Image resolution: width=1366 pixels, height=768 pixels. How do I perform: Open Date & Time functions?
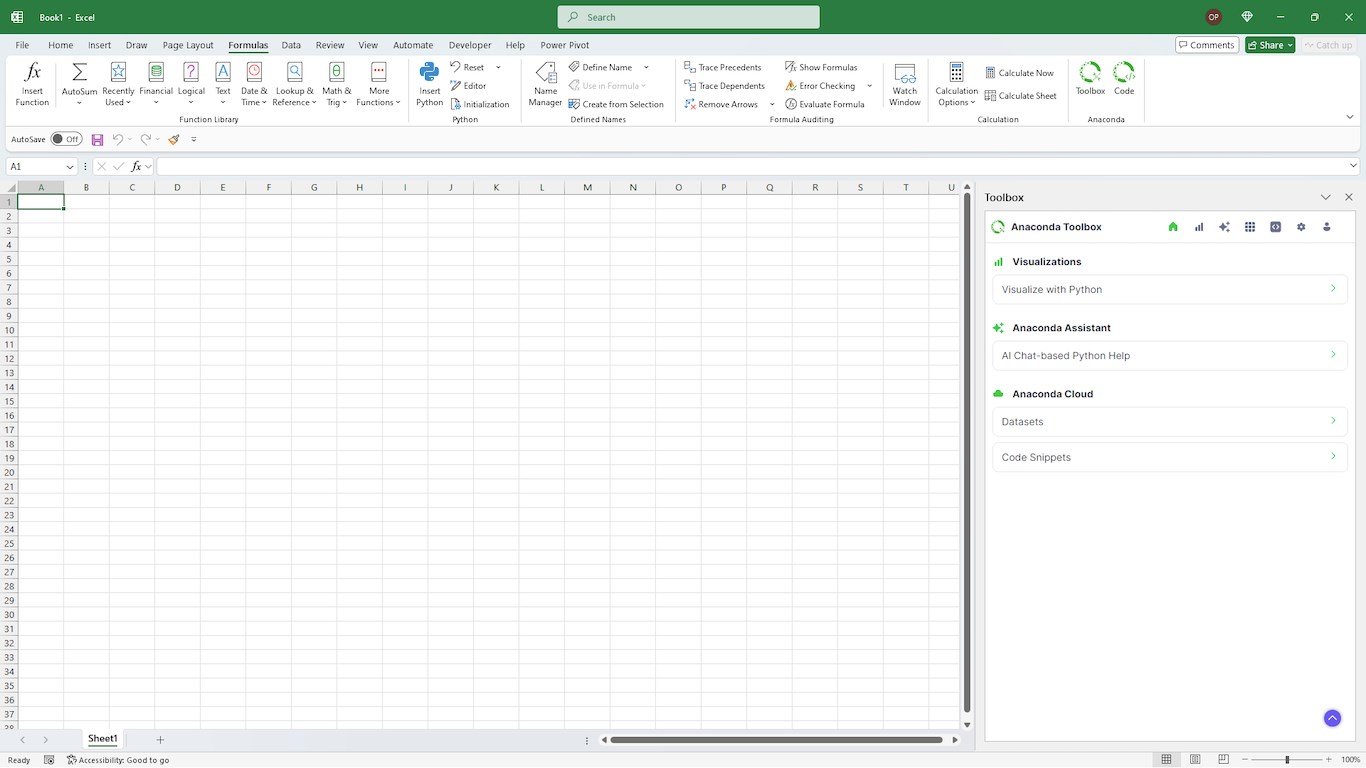click(254, 84)
